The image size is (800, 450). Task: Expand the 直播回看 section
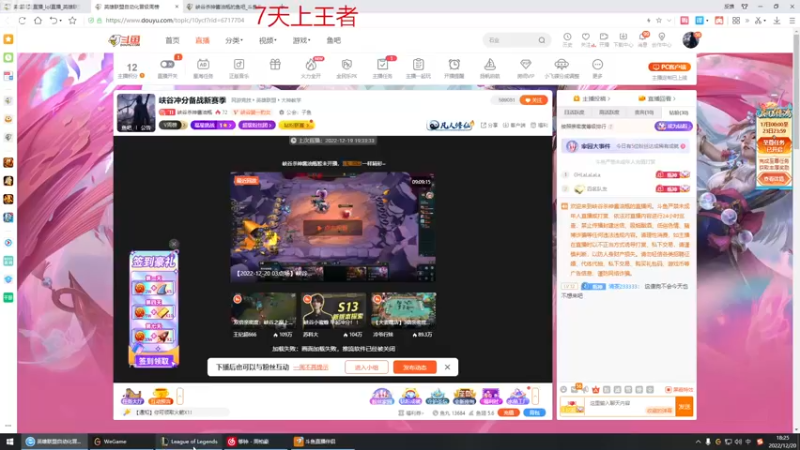pyautogui.click(x=657, y=98)
